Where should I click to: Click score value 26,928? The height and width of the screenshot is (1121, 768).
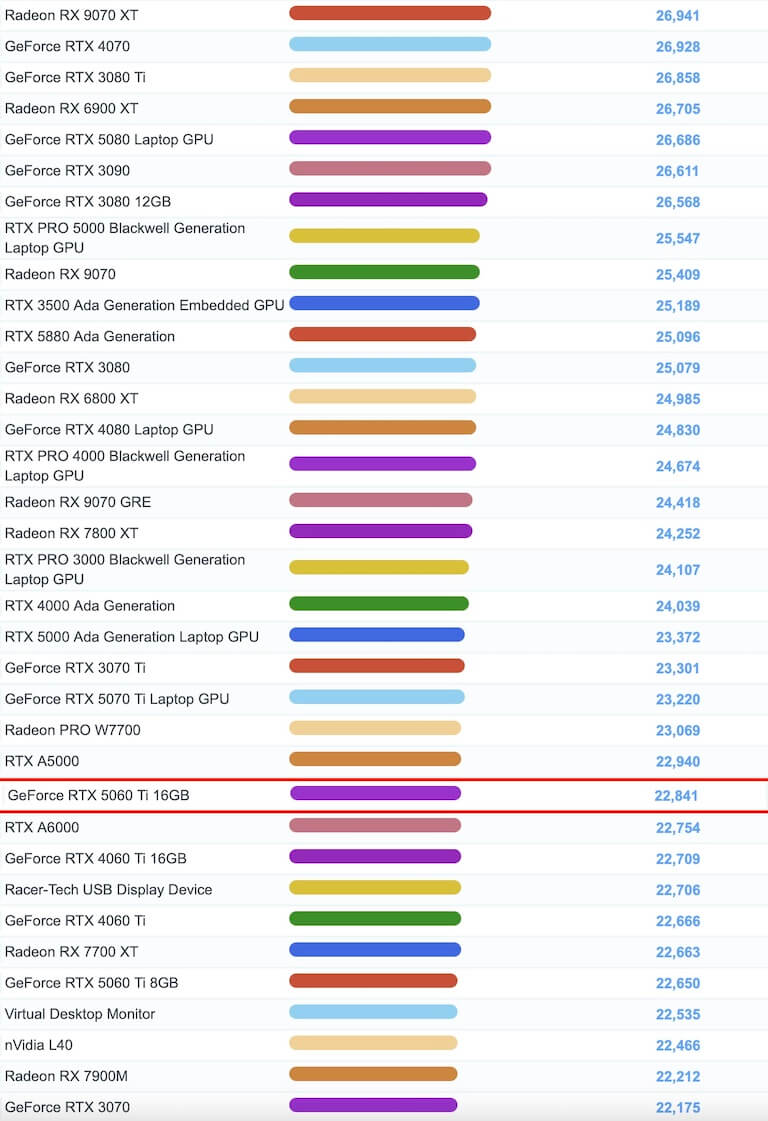tap(678, 47)
